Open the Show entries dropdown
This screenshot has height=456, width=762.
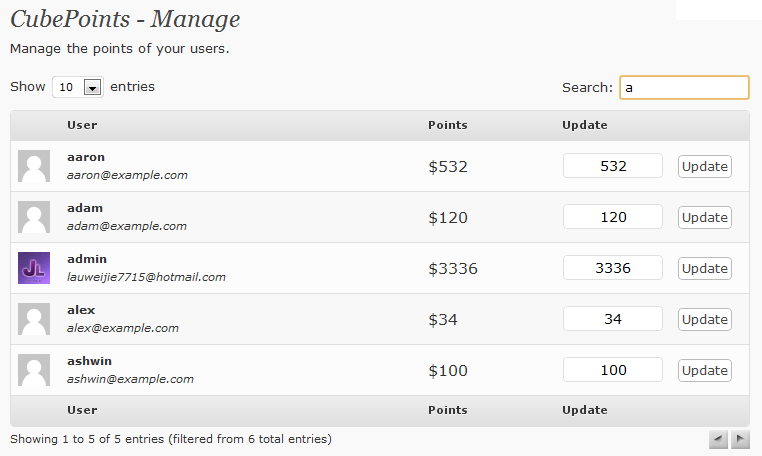pos(78,87)
